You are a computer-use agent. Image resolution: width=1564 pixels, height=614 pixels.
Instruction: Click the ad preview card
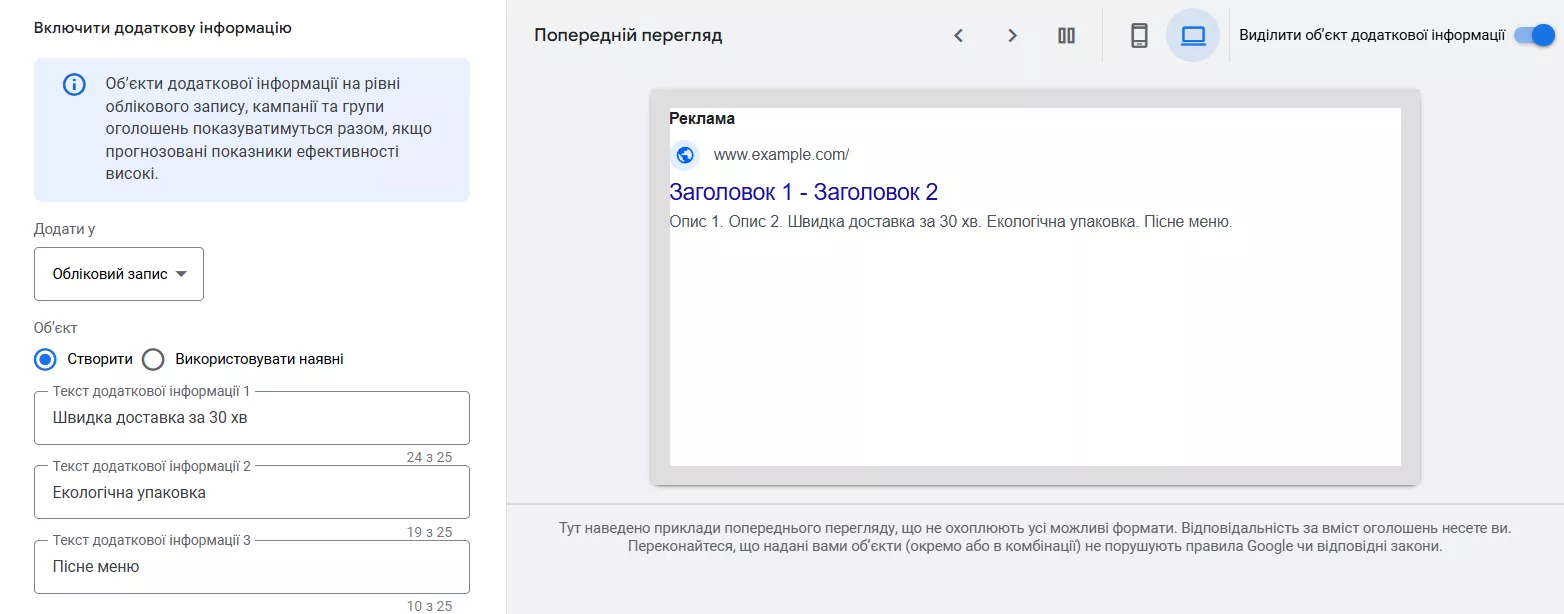coord(1037,350)
